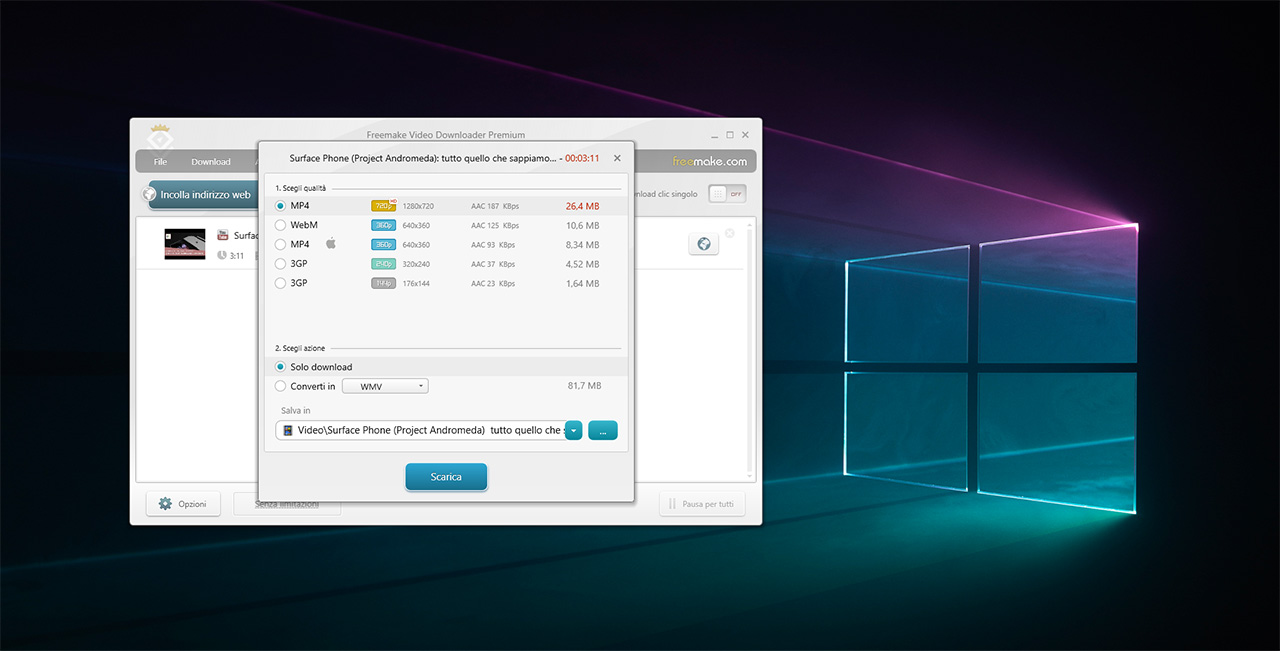Expand the Salva in path dropdown arrow
The height and width of the screenshot is (651, 1280).
click(x=573, y=430)
